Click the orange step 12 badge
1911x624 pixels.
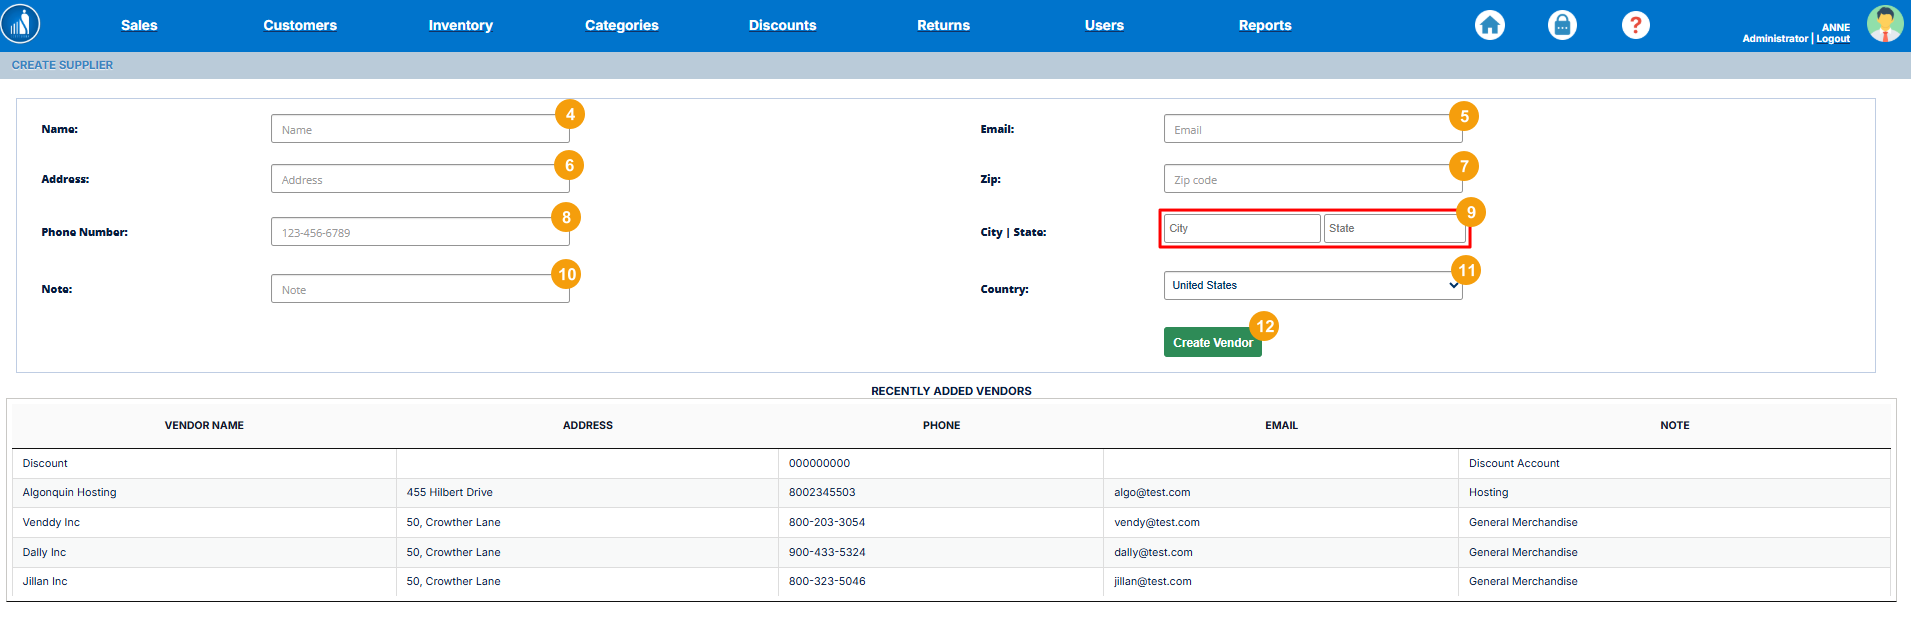(x=1265, y=326)
